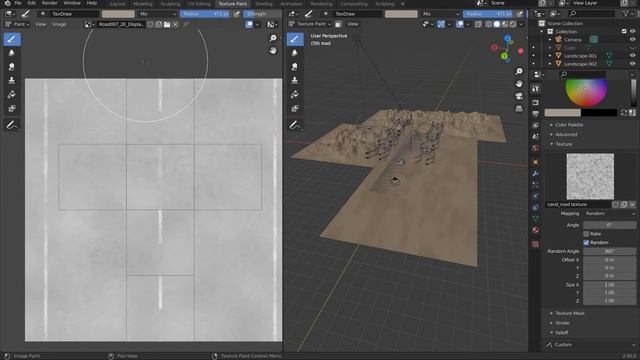Click the pan hand icon in the Image Editor

(273, 51)
